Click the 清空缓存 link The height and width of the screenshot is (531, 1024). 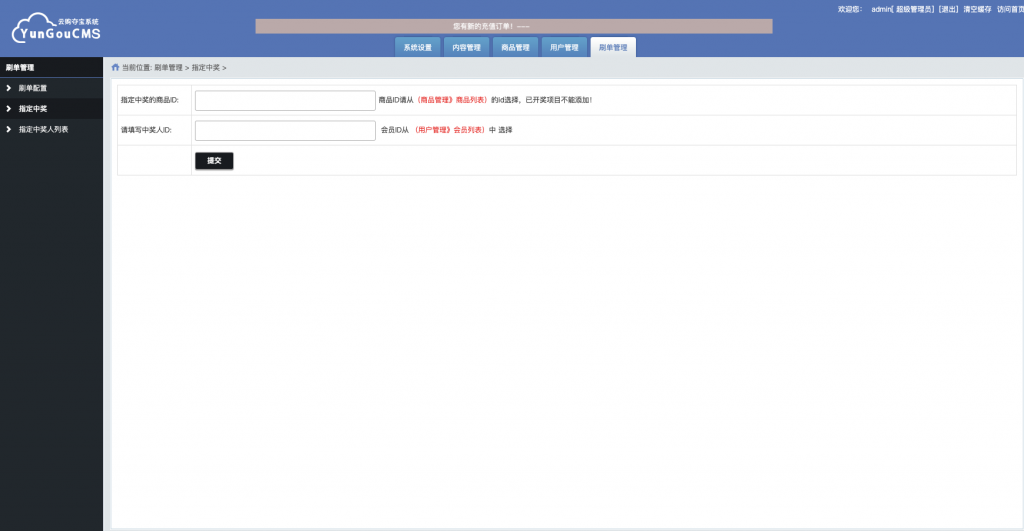[977, 9]
